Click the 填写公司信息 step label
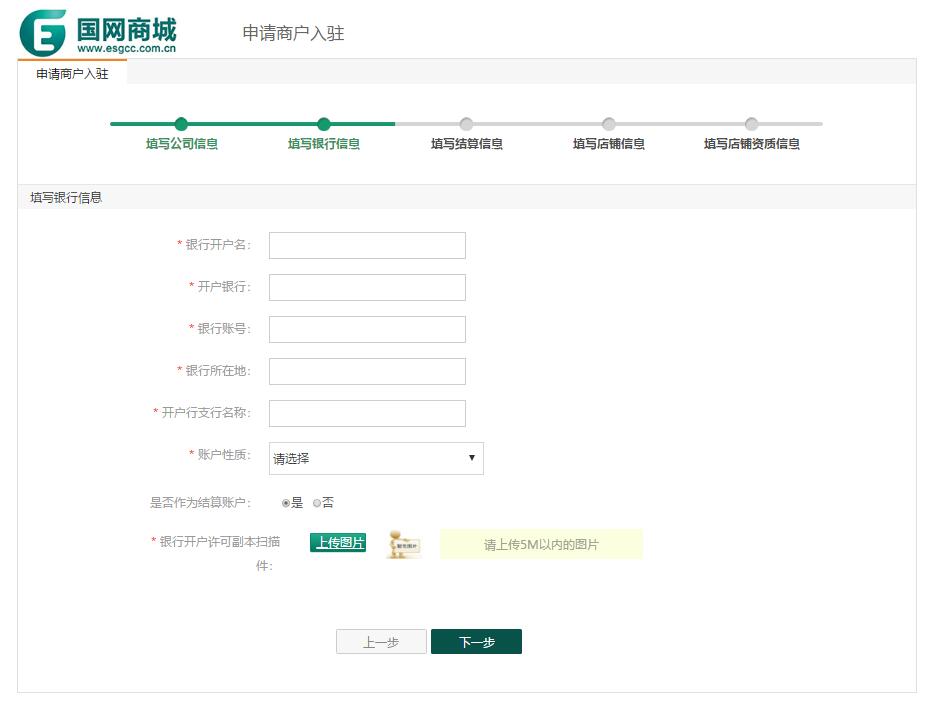This screenshot has height=702, width=935. [182, 144]
